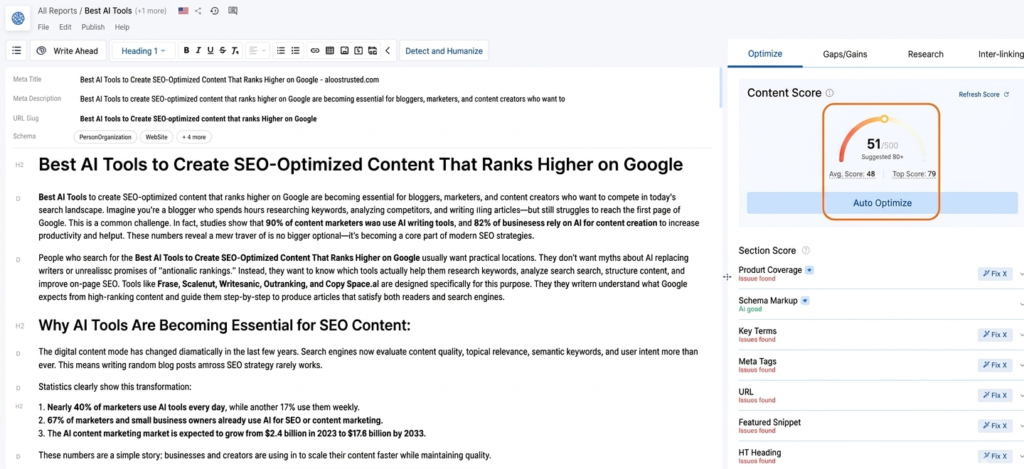Click Fix X for URL row
Screen dimensions: 1024x469
995,395
